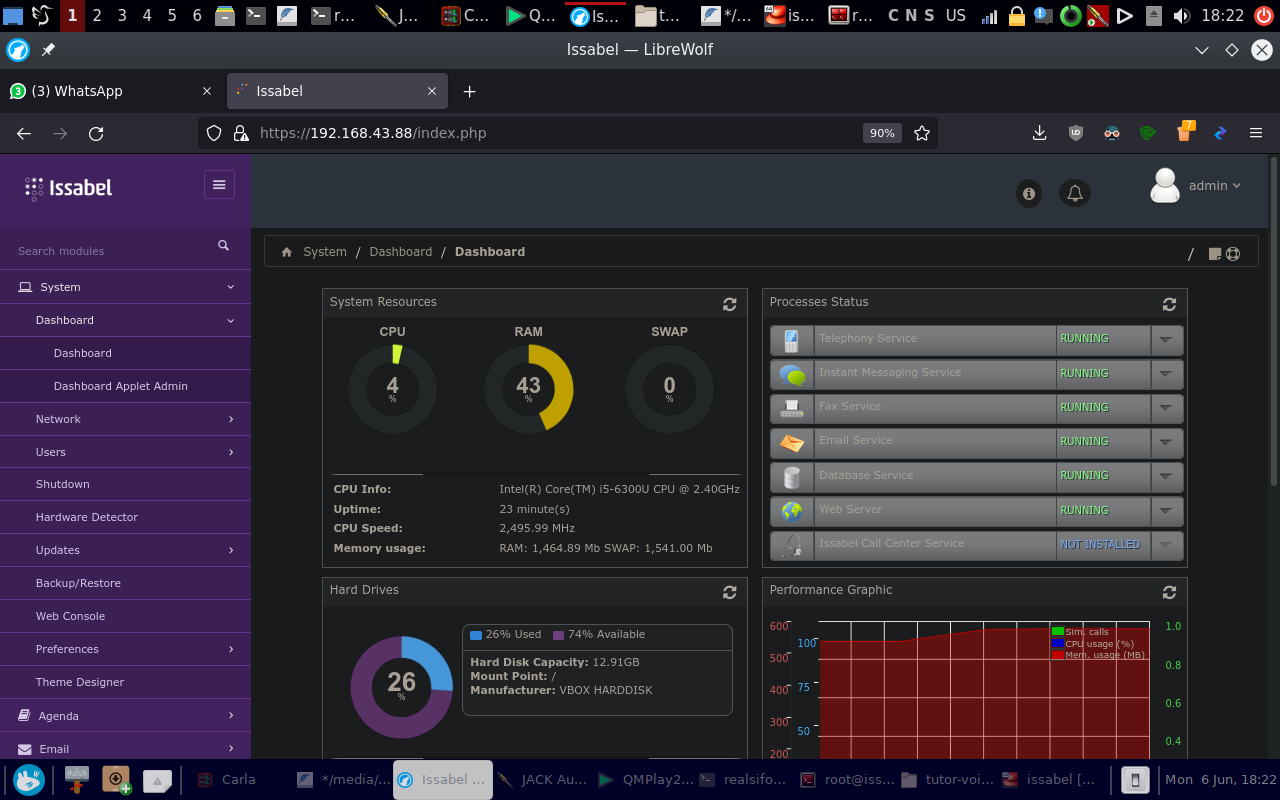Click the Email Service envelope icon
The width and height of the screenshot is (1280, 800).
(792, 442)
